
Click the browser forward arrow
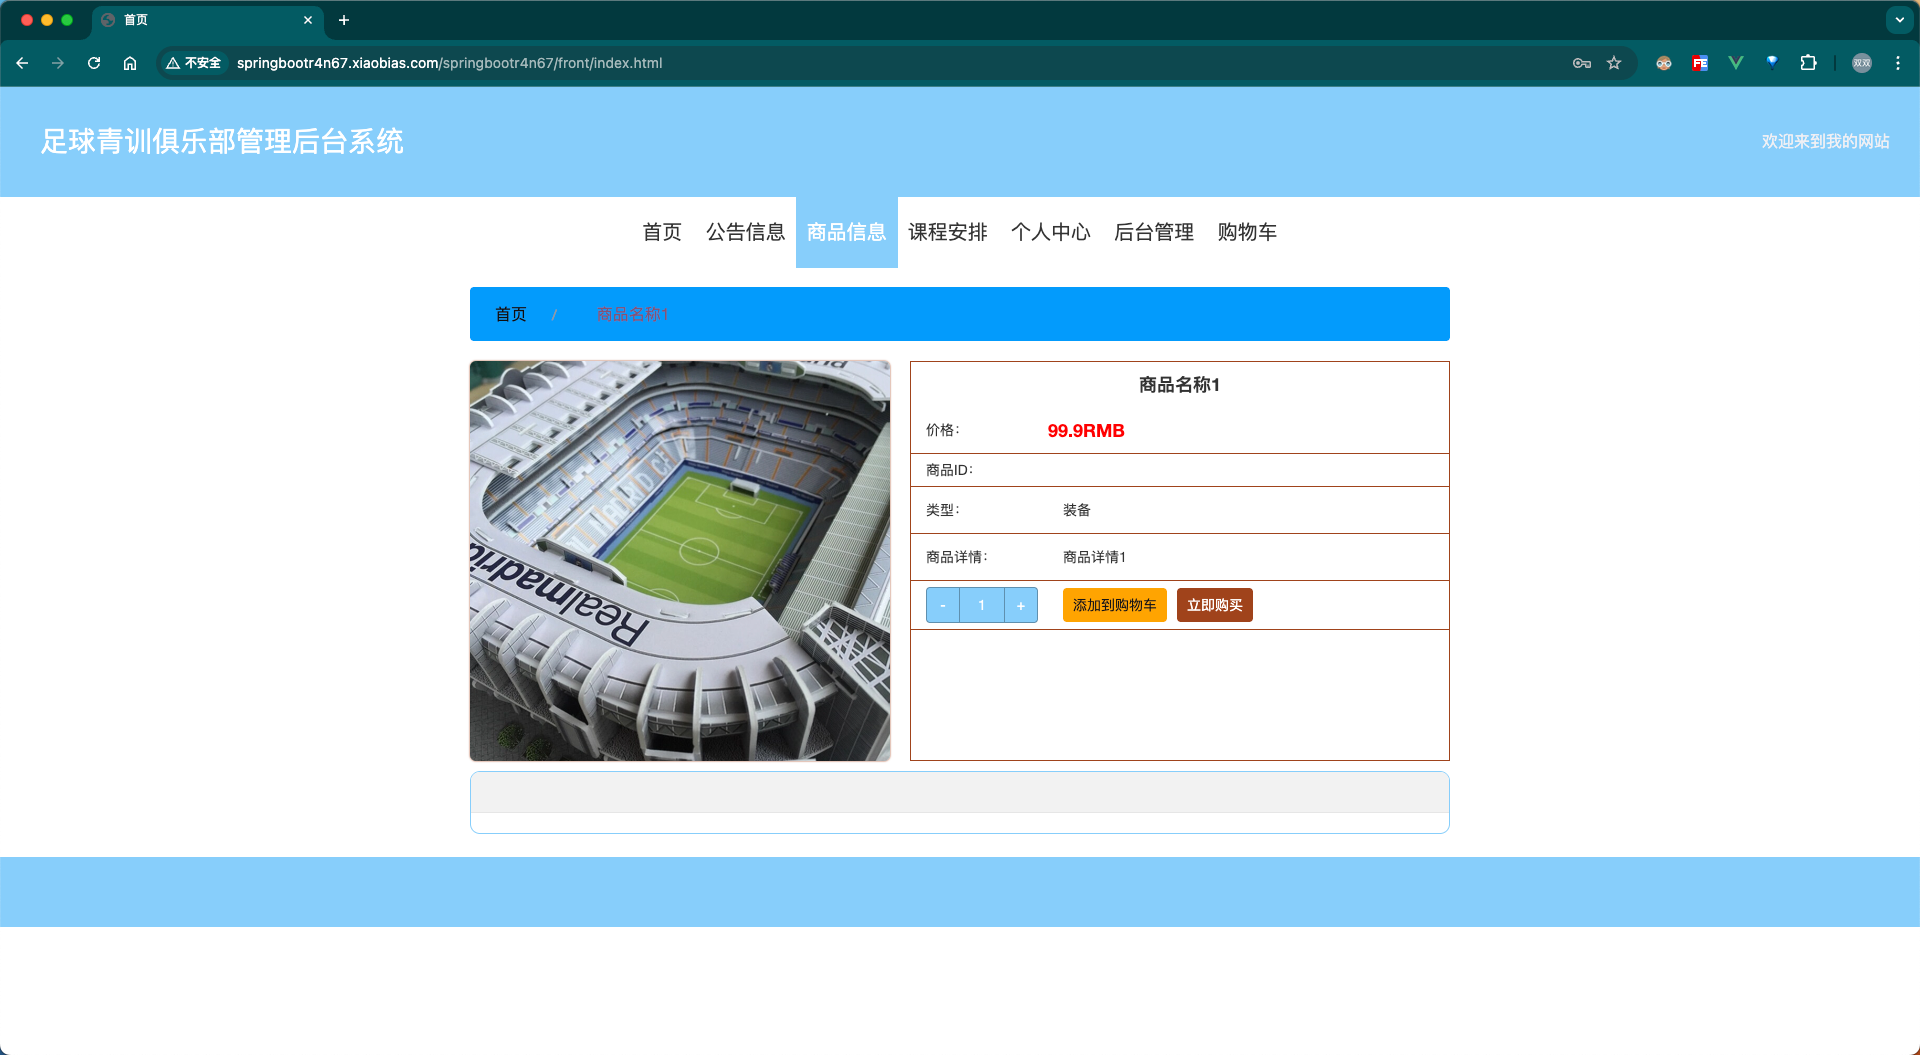[58, 63]
